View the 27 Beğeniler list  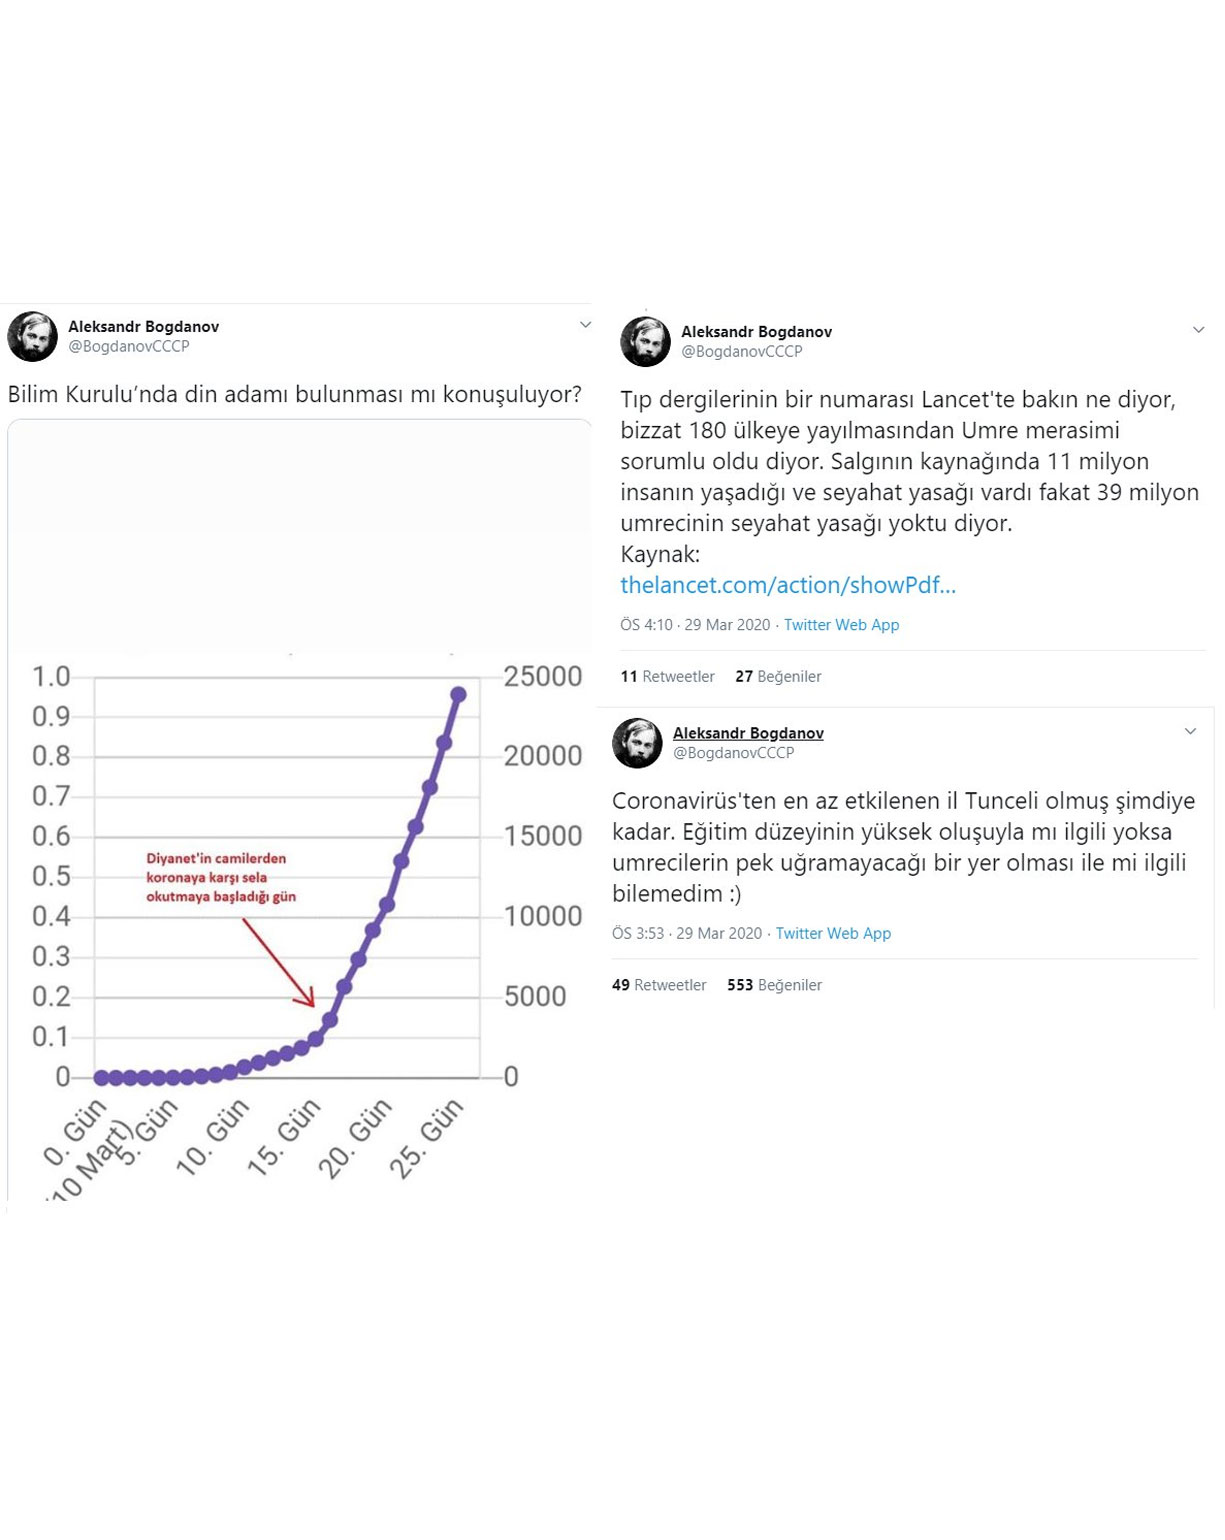coord(778,677)
